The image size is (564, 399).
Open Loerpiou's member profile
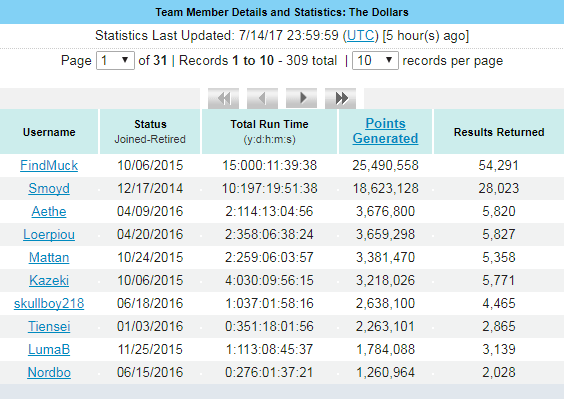[x=49, y=235]
